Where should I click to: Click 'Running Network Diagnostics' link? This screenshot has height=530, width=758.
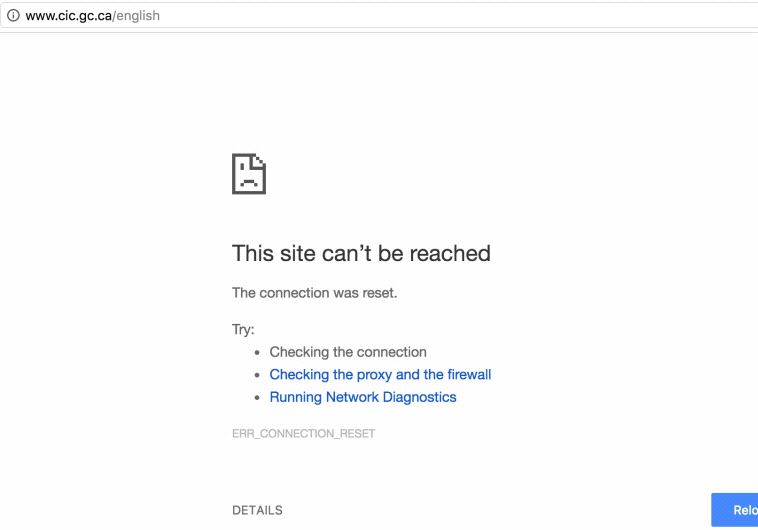click(x=363, y=397)
